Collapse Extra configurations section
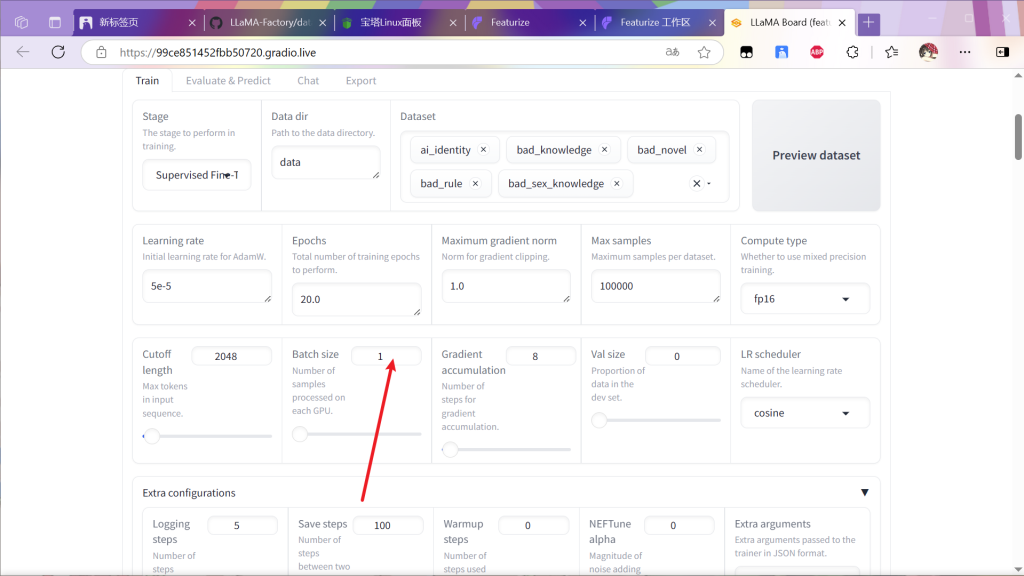The width and height of the screenshot is (1024, 576). pos(865,492)
